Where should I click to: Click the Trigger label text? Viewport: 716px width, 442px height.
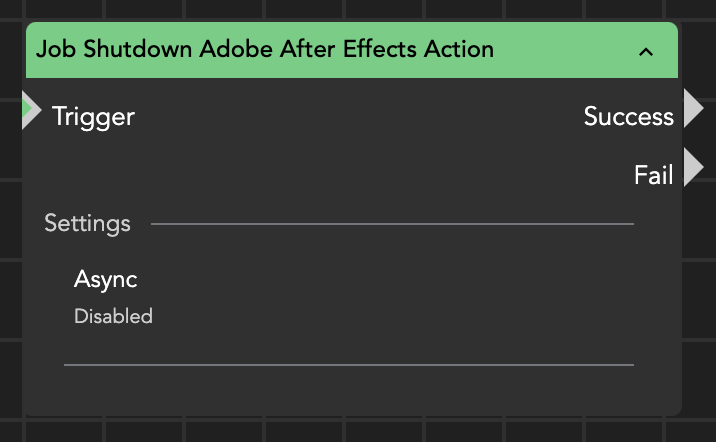pos(93,117)
